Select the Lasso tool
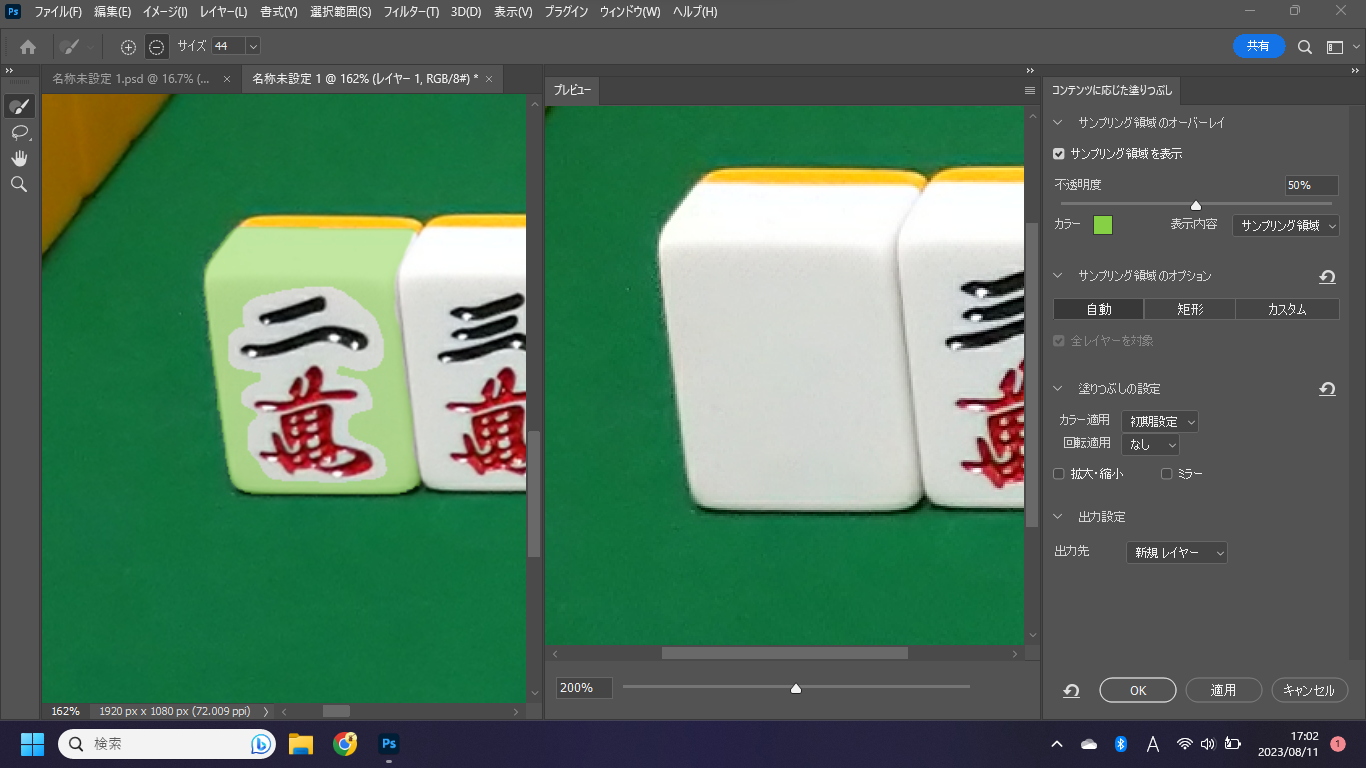 [19, 132]
